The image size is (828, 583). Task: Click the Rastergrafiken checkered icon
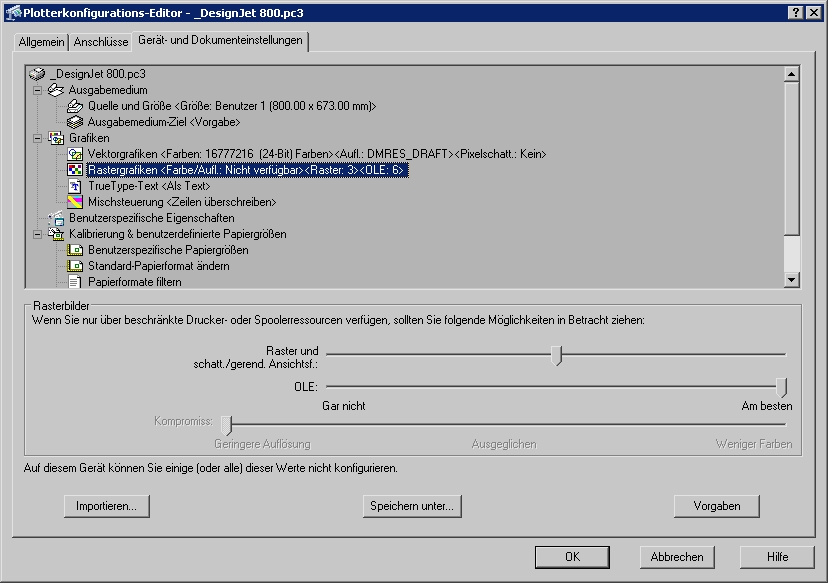point(75,170)
